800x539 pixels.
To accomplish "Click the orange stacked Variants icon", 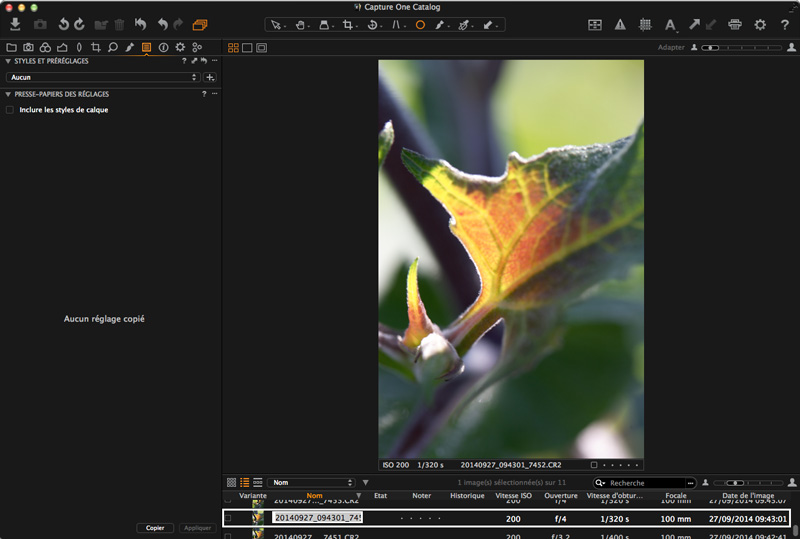I will [200, 24].
